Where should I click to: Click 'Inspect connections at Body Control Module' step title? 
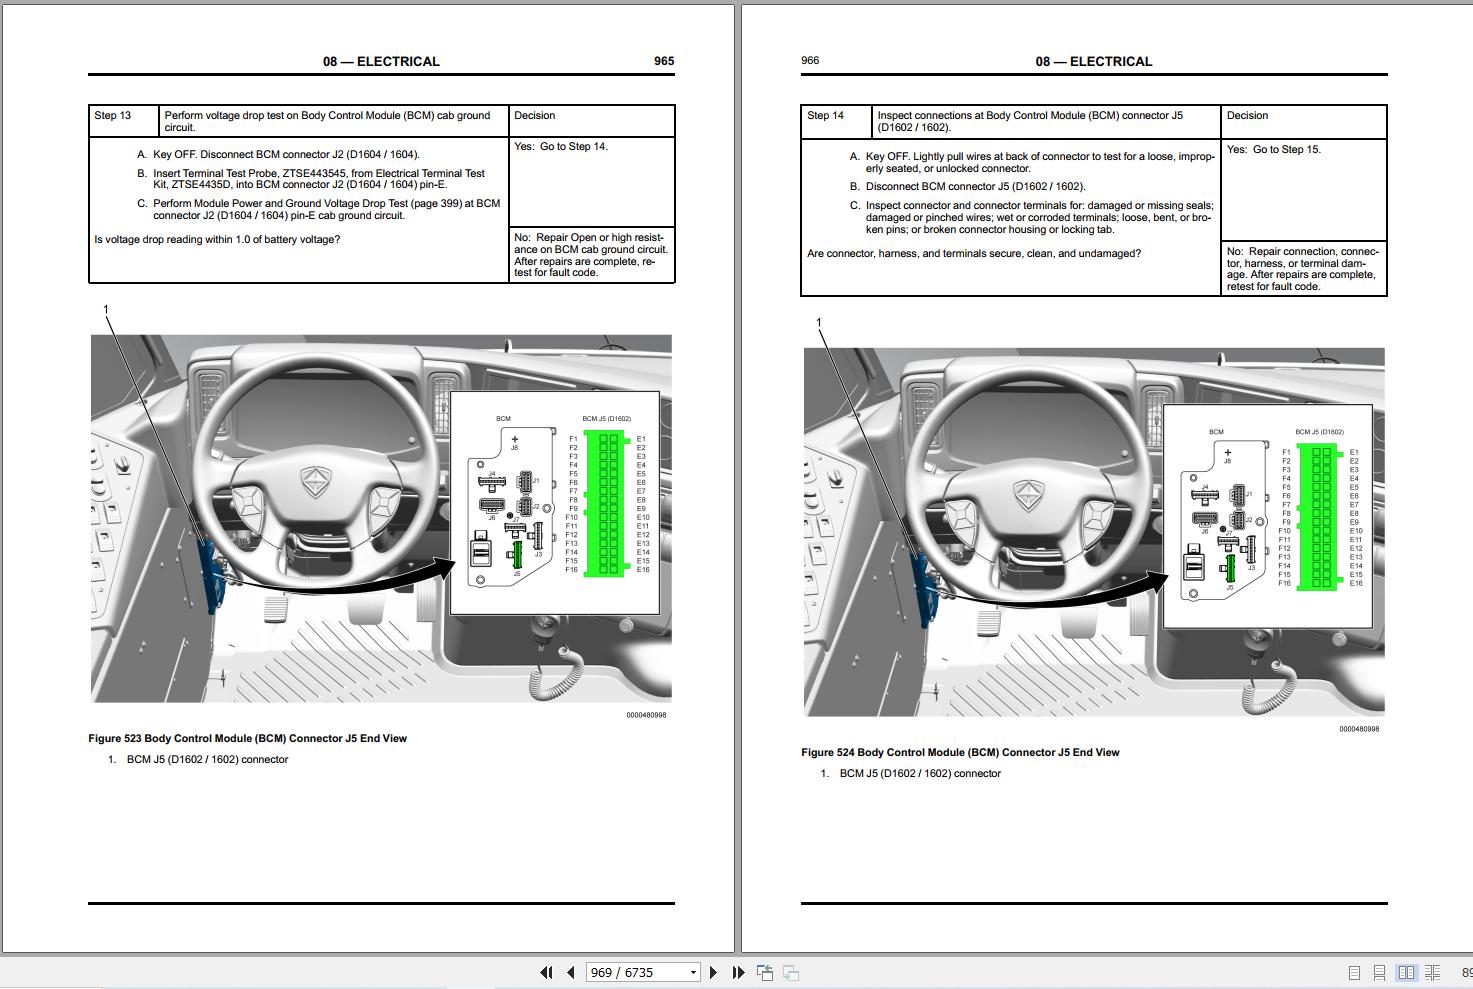click(1030, 121)
